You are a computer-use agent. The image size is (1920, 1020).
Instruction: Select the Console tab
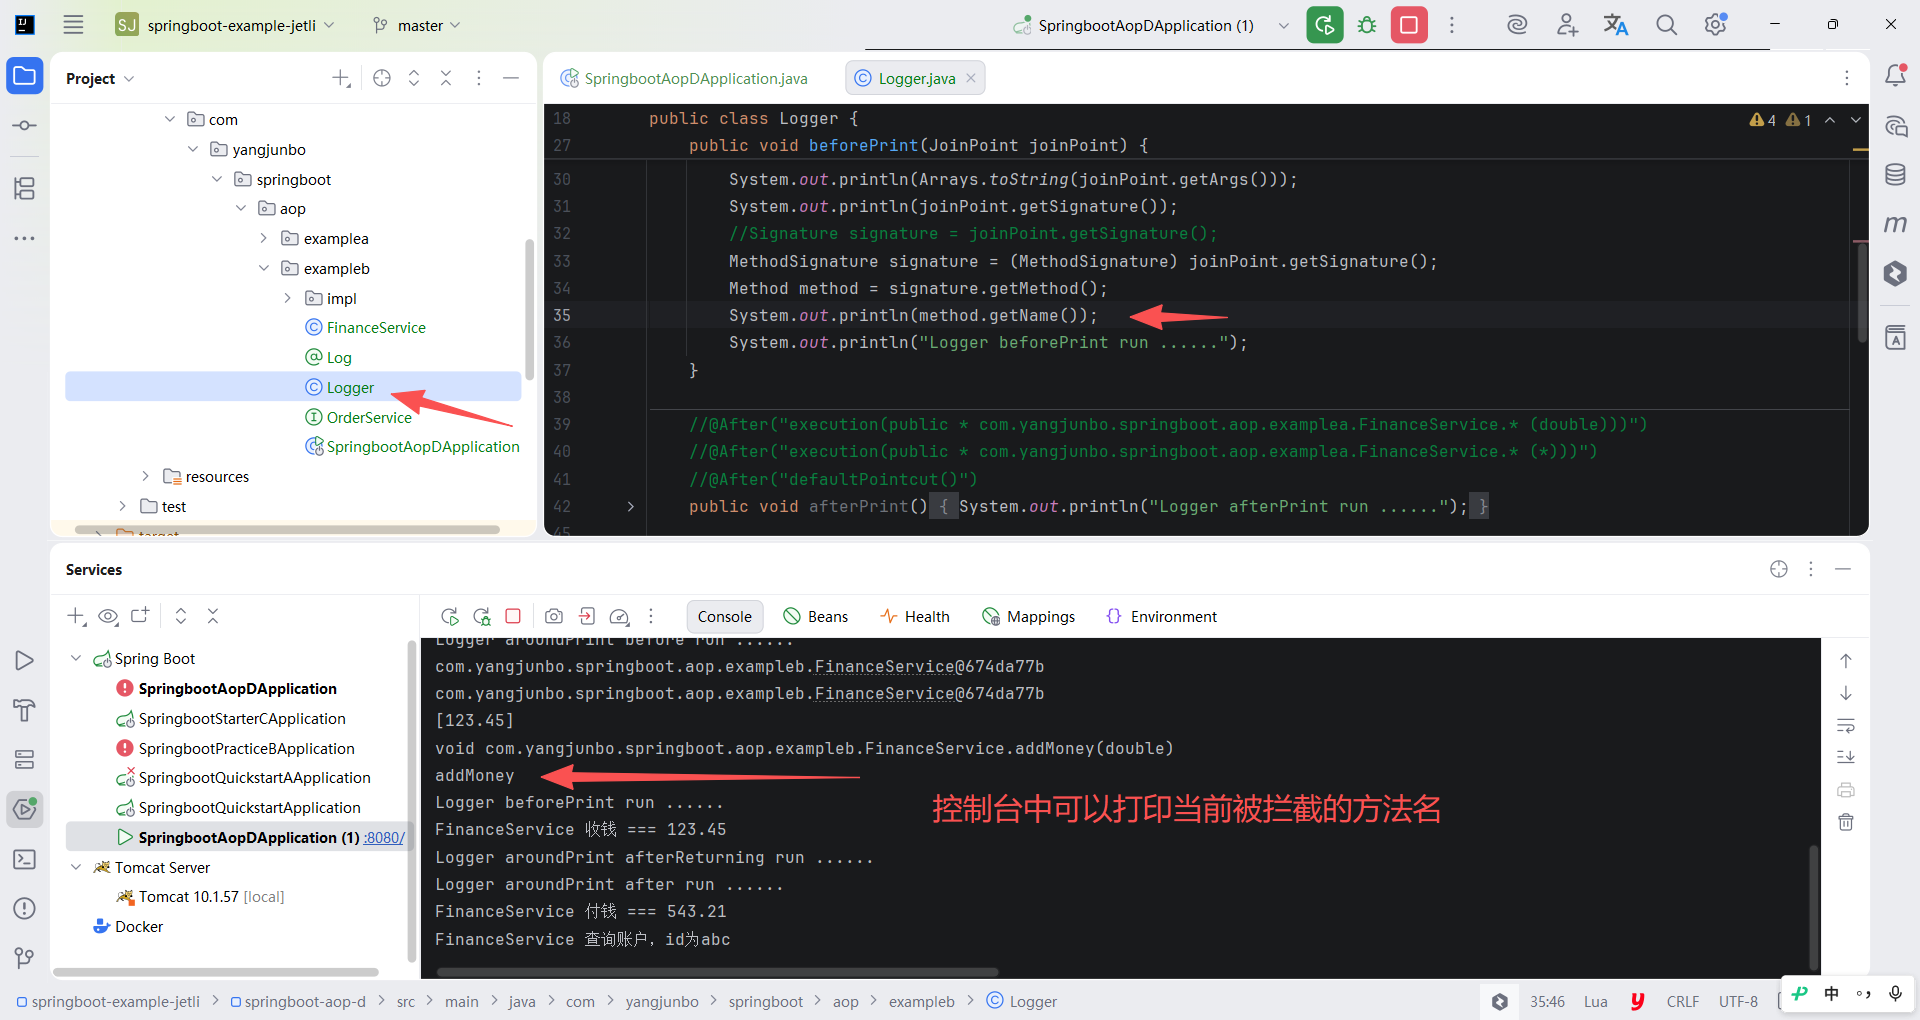725,616
